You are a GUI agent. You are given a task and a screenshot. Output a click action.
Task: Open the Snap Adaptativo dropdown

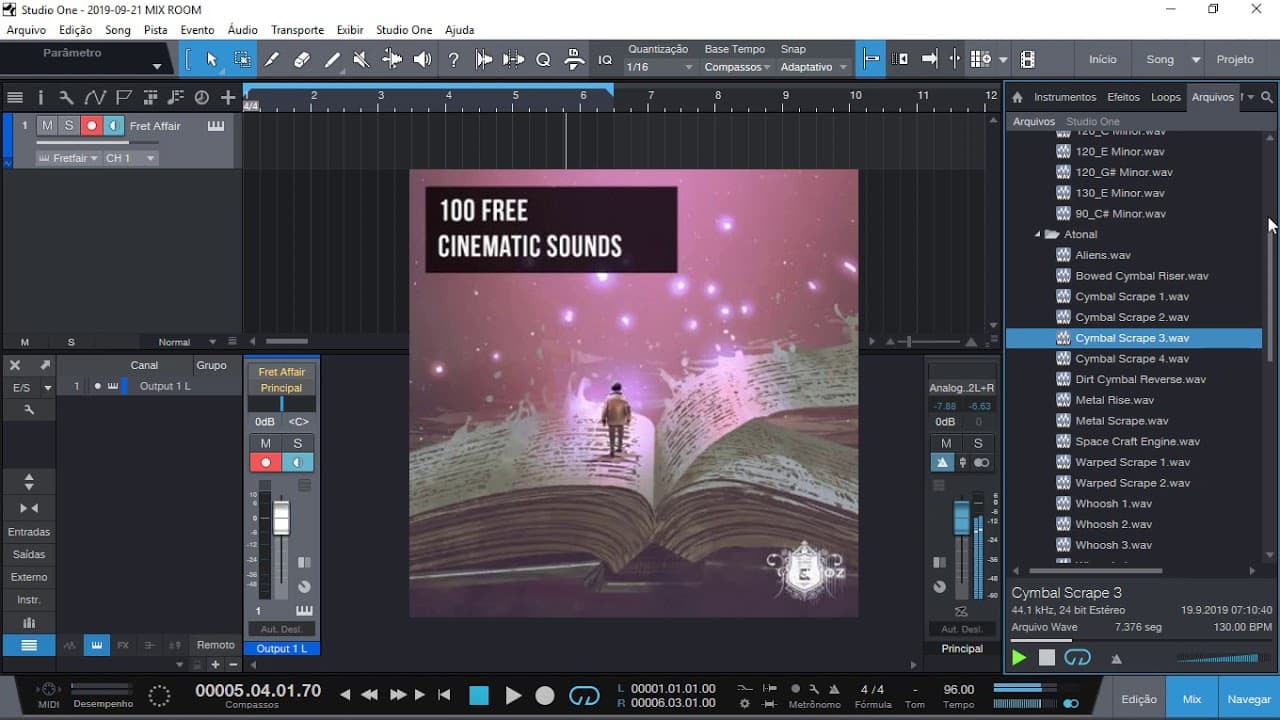(814, 67)
